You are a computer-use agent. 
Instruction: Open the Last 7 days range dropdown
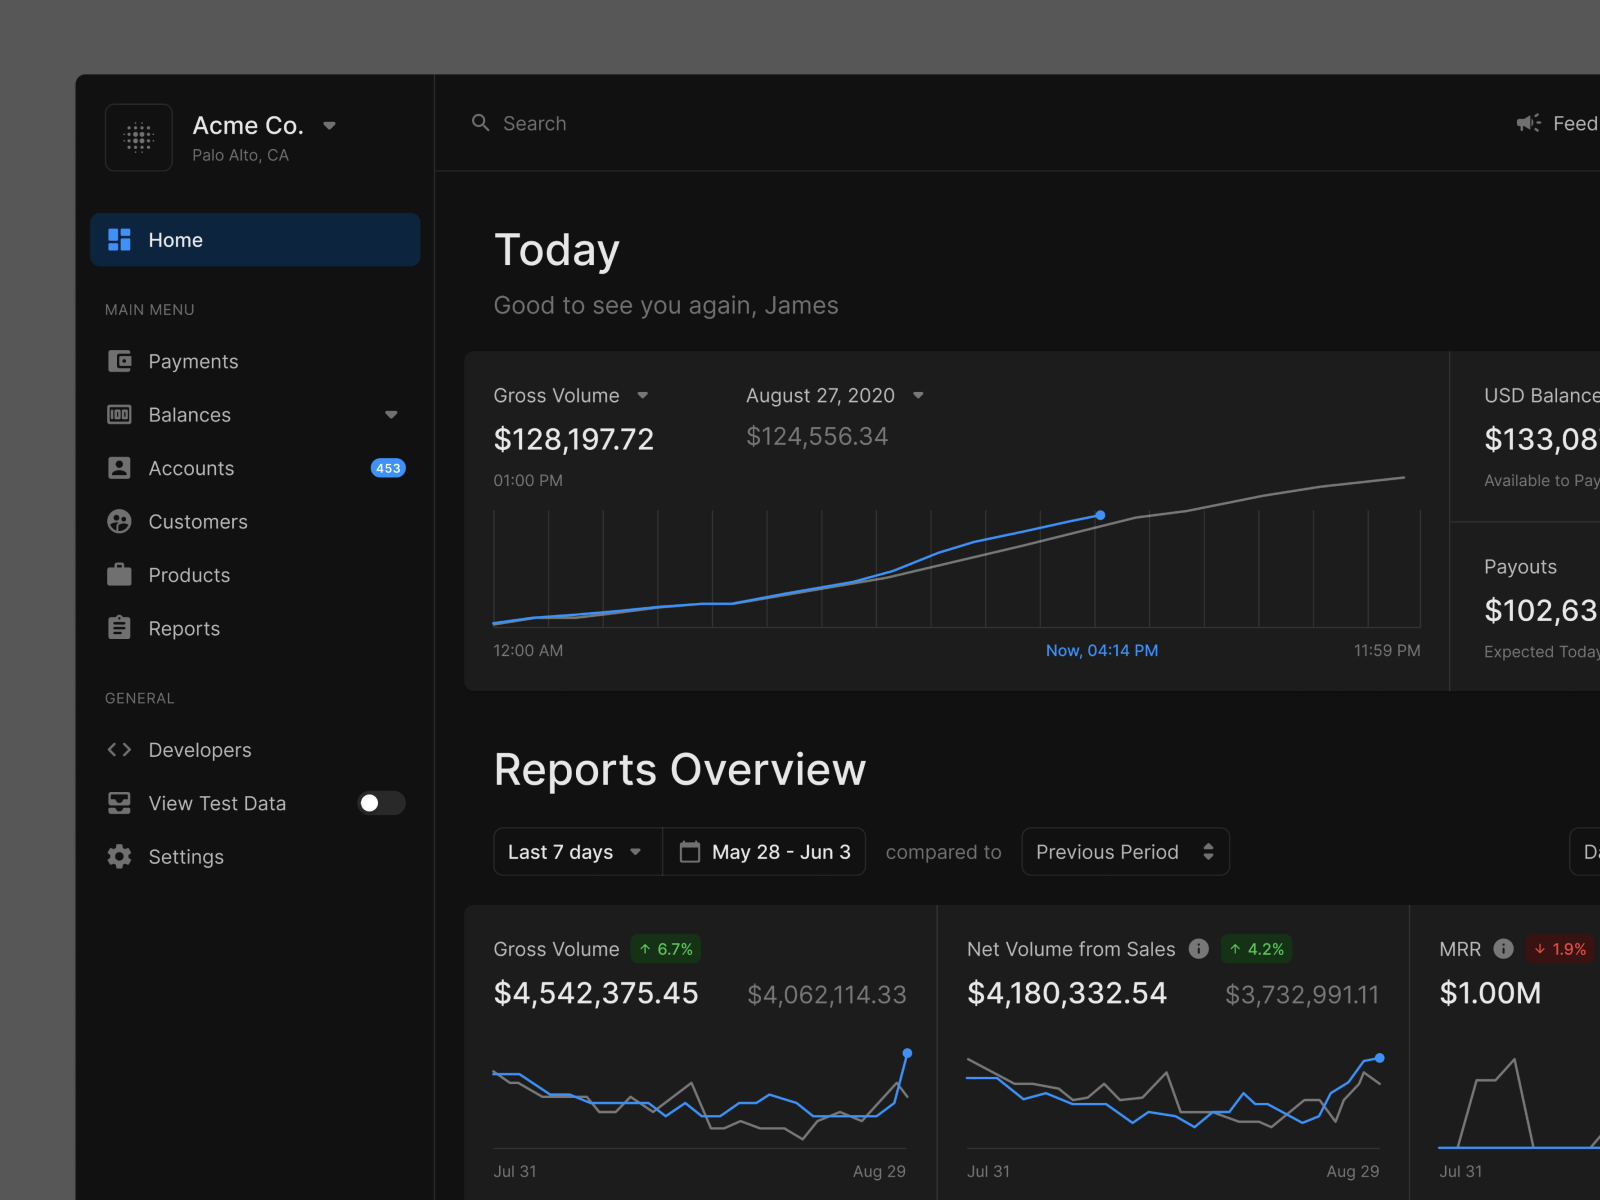(x=578, y=852)
